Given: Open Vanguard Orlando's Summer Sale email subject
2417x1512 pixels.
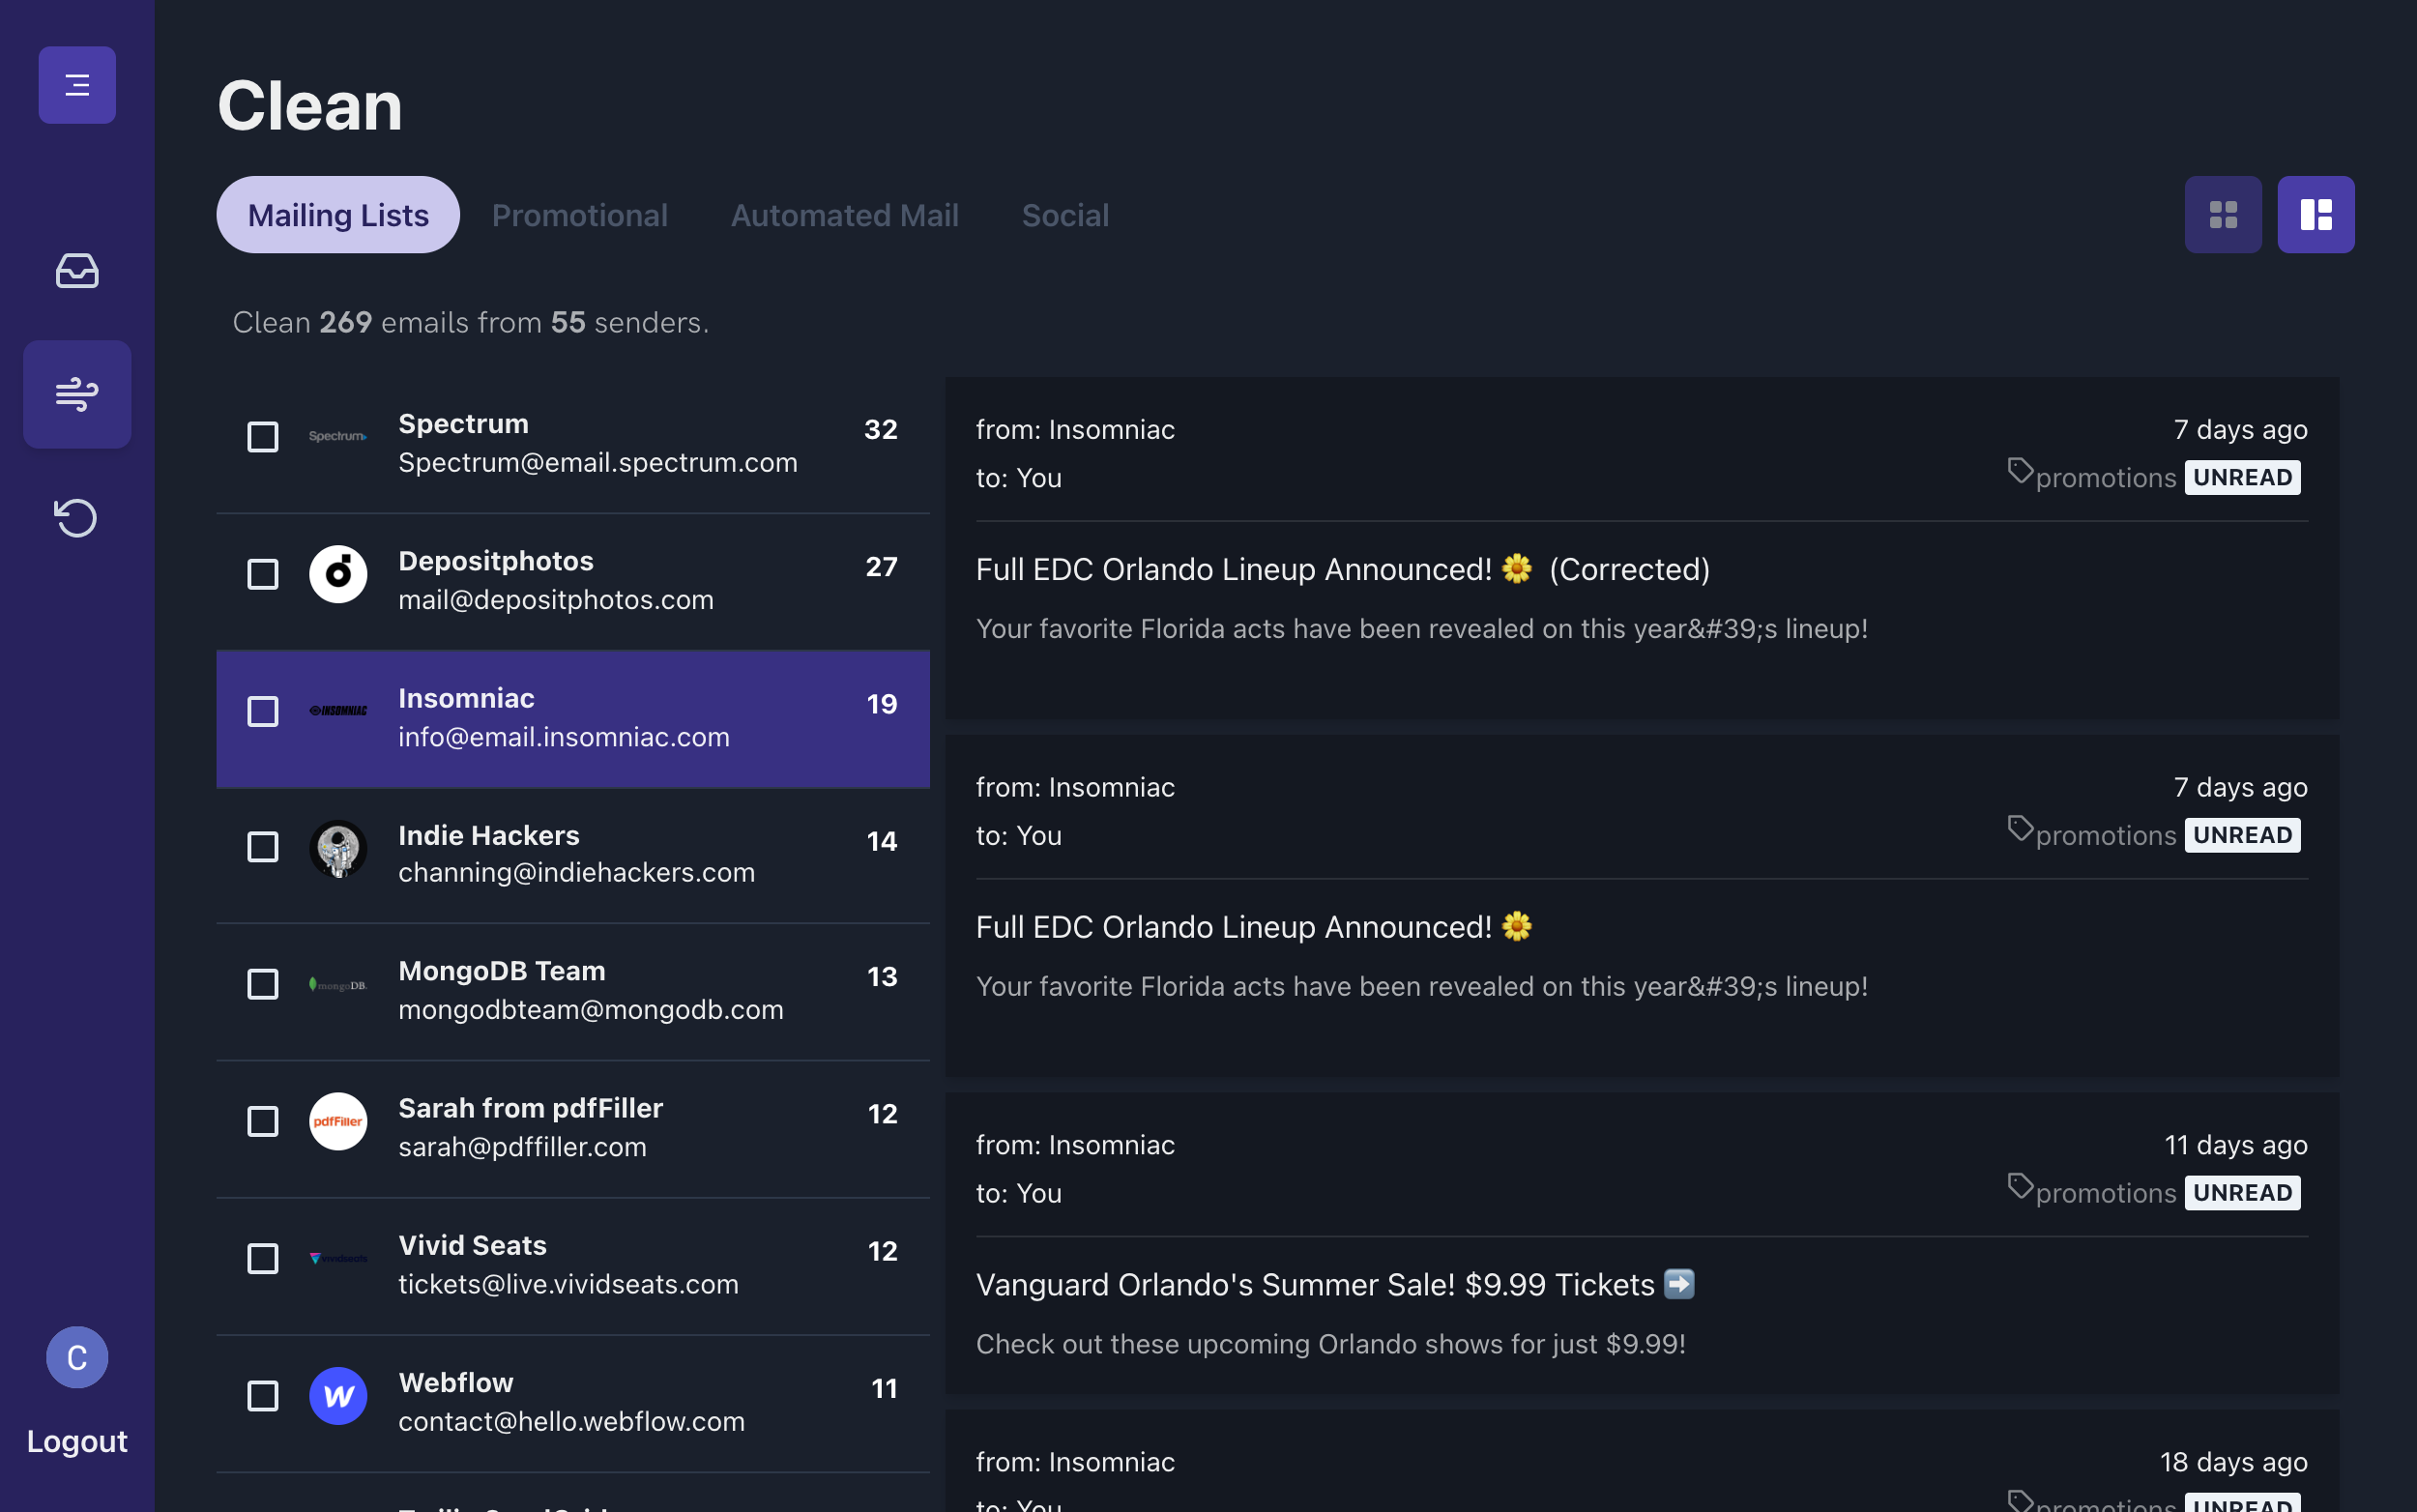Looking at the screenshot, I should [1335, 1285].
